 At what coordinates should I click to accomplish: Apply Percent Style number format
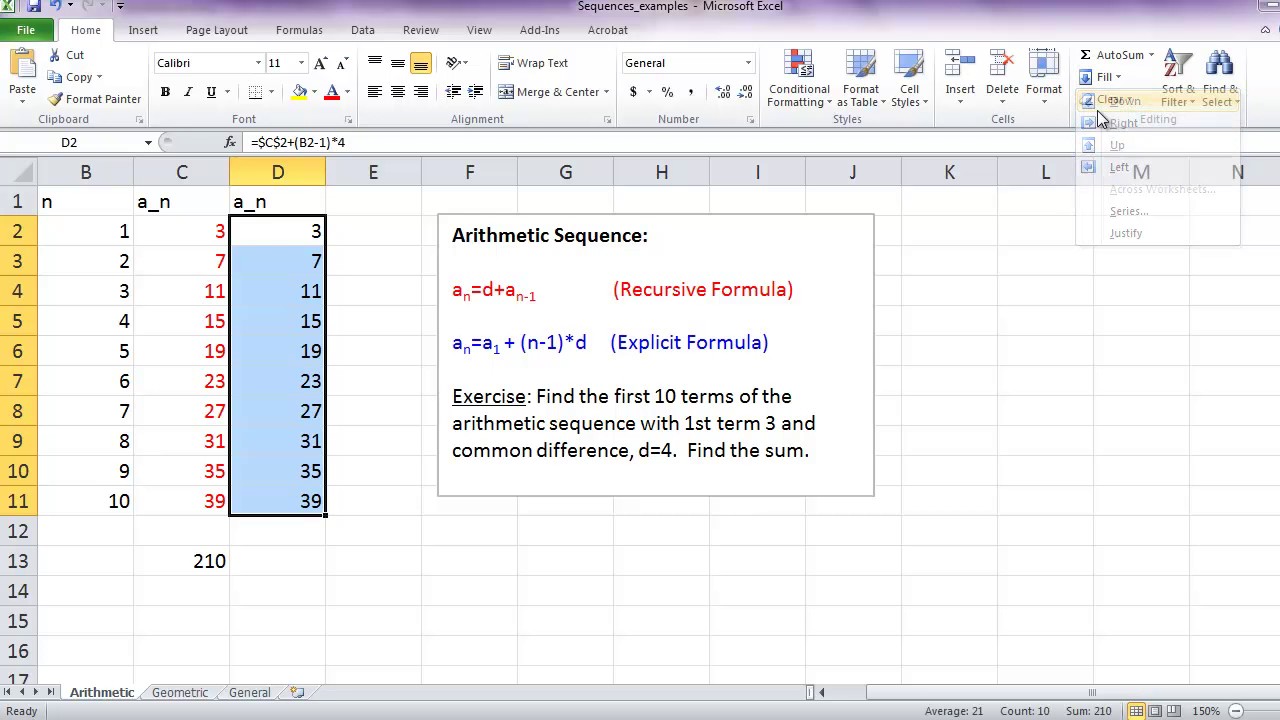coord(667,92)
